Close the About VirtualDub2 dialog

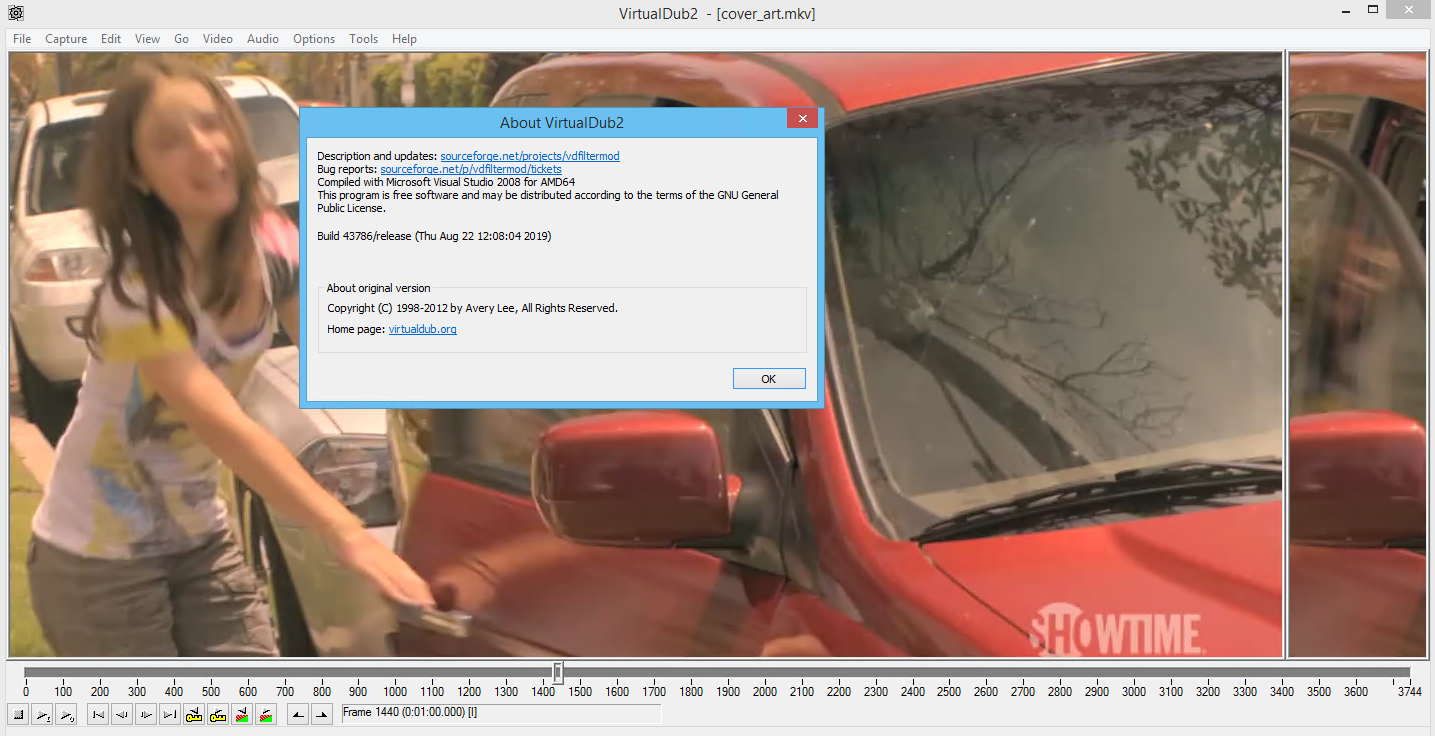[x=802, y=119]
